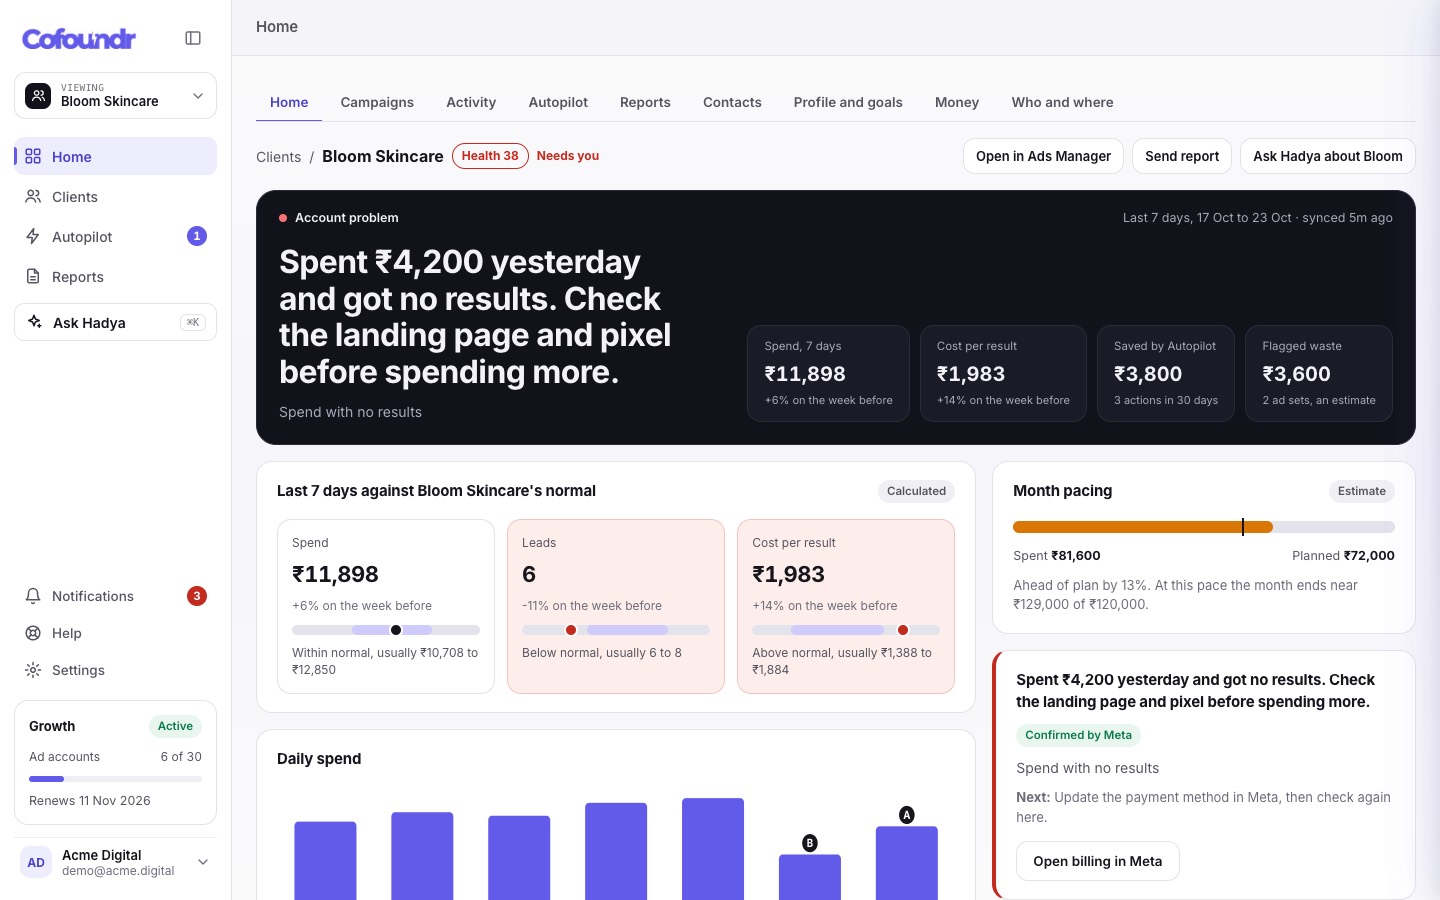Click the Help lifebuoy icon
Image resolution: width=1440 pixels, height=900 pixels.
point(33,633)
